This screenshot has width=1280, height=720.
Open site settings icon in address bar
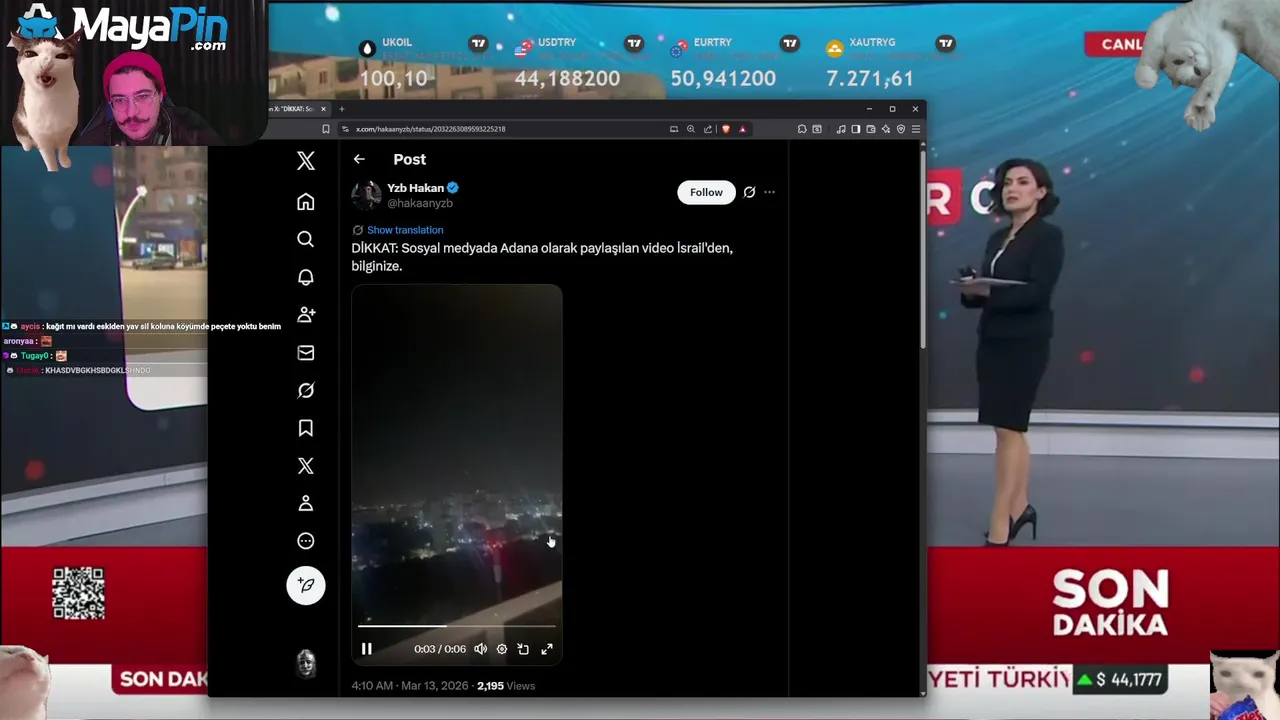(x=345, y=129)
